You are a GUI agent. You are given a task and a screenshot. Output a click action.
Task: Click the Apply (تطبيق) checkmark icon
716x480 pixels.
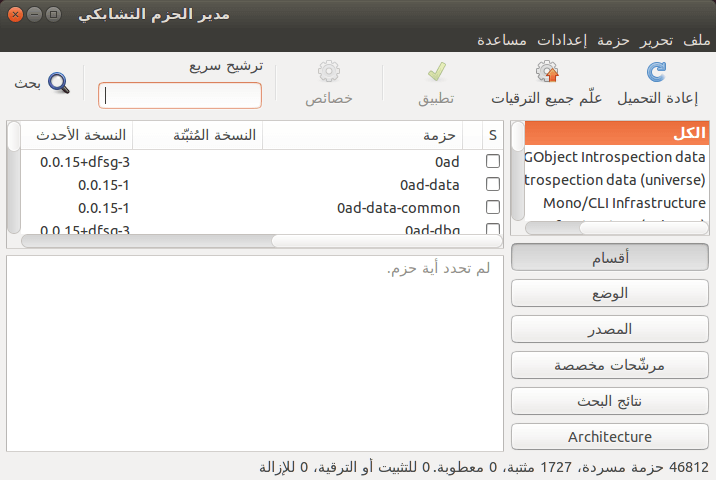437,72
